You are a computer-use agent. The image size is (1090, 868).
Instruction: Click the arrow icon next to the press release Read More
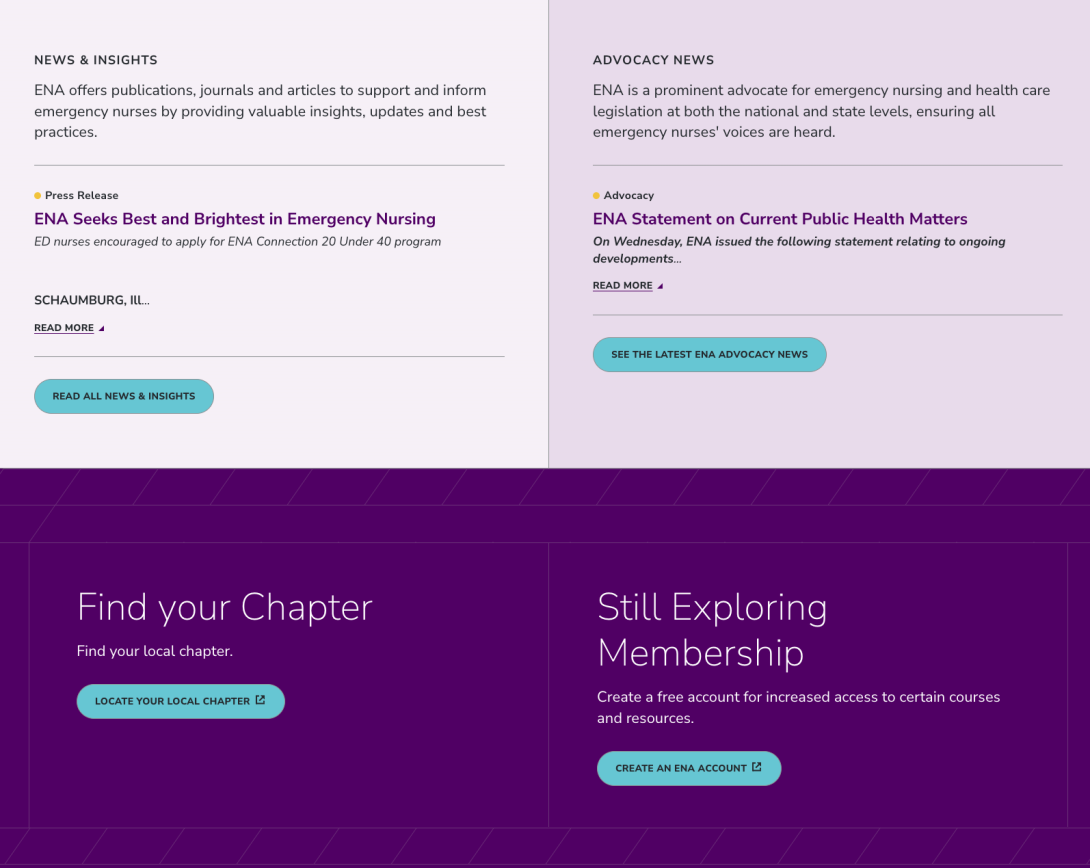[x=101, y=328]
